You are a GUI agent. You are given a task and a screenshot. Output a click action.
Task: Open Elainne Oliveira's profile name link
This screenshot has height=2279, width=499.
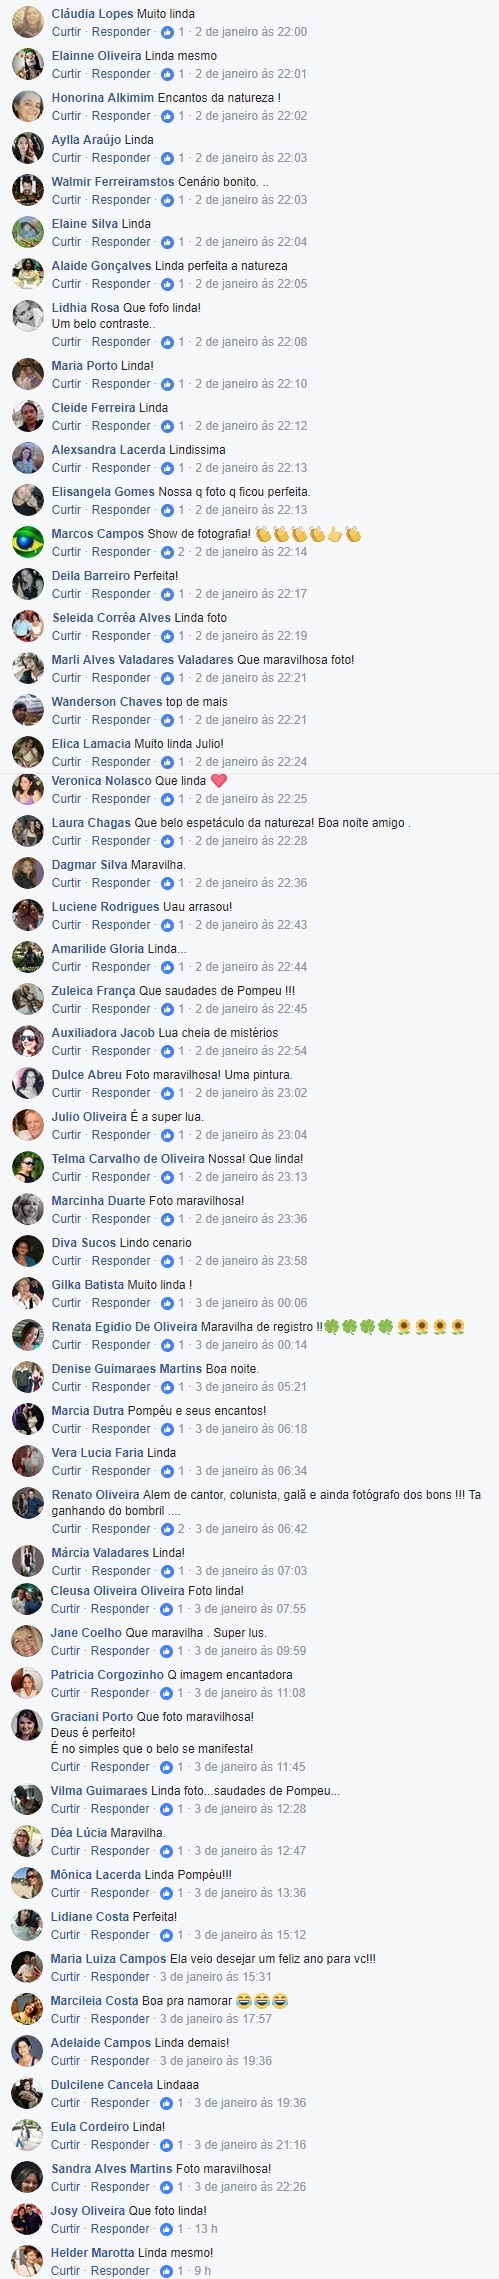click(96, 56)
